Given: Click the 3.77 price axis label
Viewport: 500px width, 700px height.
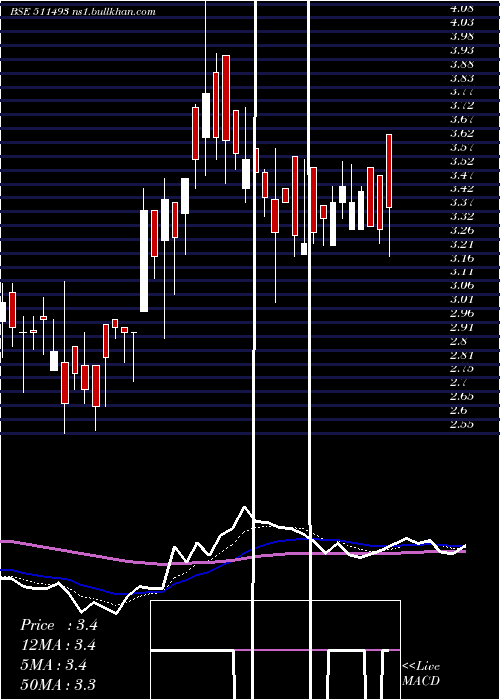Looking at the screenshot, I should tap(462, 92).
